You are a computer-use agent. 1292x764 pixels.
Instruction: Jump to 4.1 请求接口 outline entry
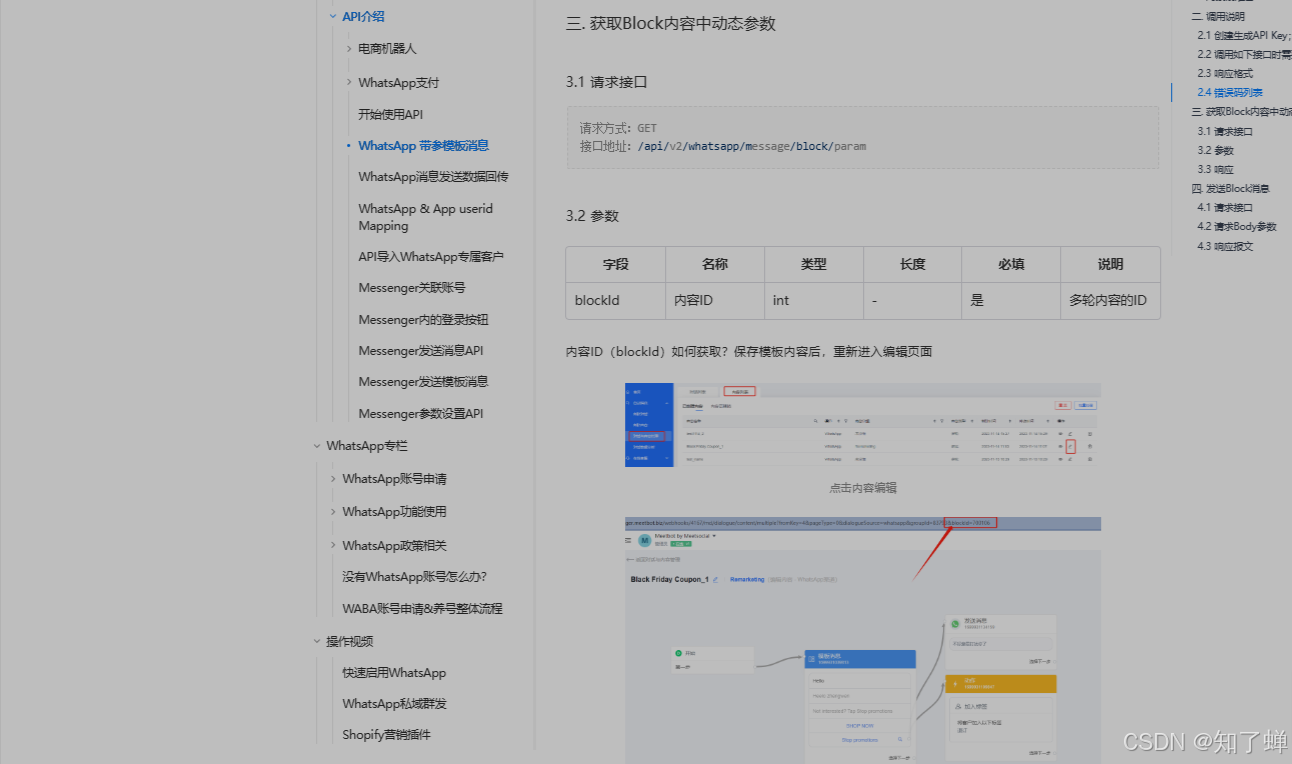click(x=1225, y=207)
